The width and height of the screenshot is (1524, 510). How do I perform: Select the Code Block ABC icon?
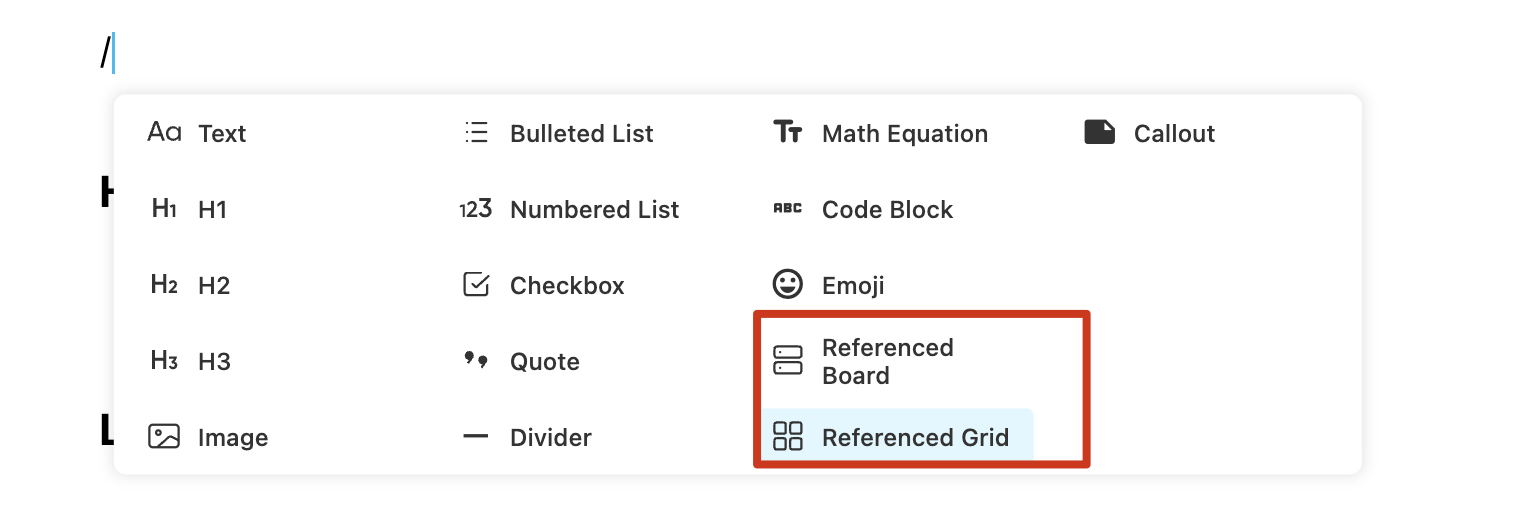pos(788,209)
